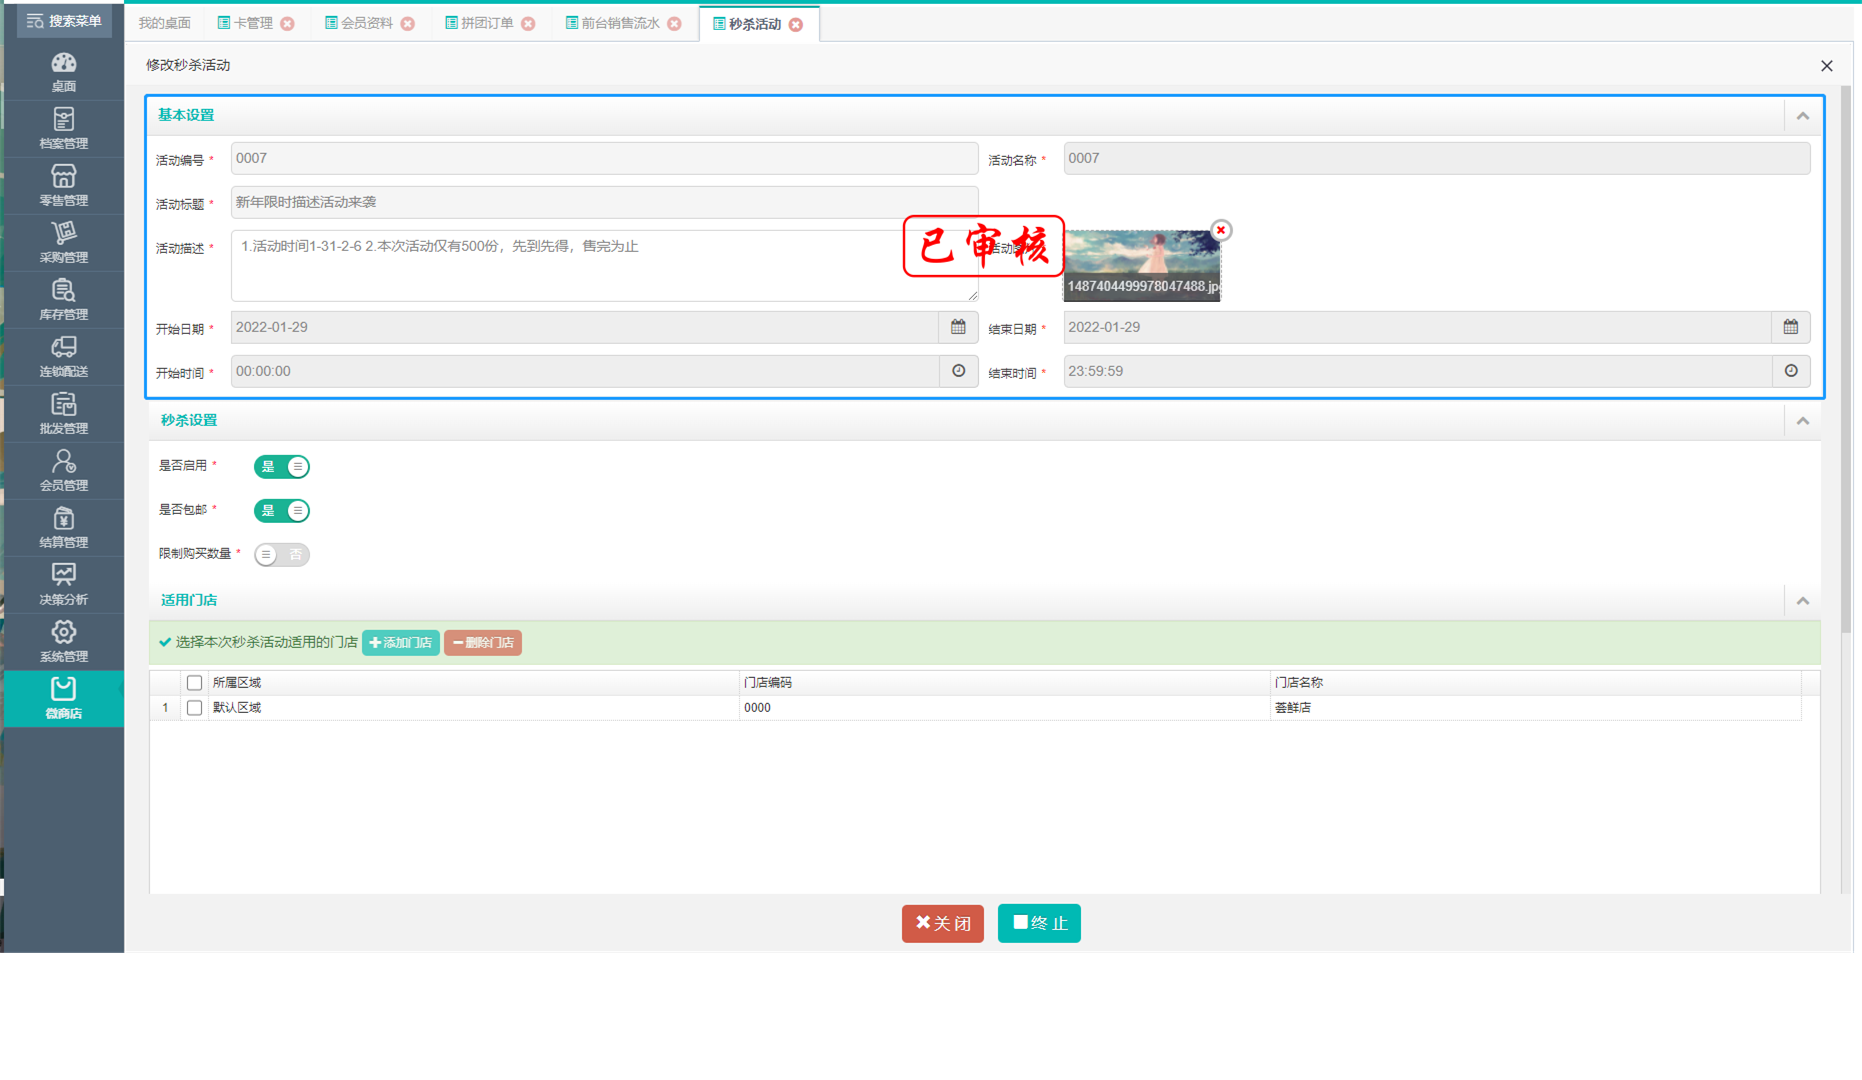The height and width of the screenshot is (1080, 1862).
Task: Open 采购管理 in the sidebar
Action: coord(63,242)
